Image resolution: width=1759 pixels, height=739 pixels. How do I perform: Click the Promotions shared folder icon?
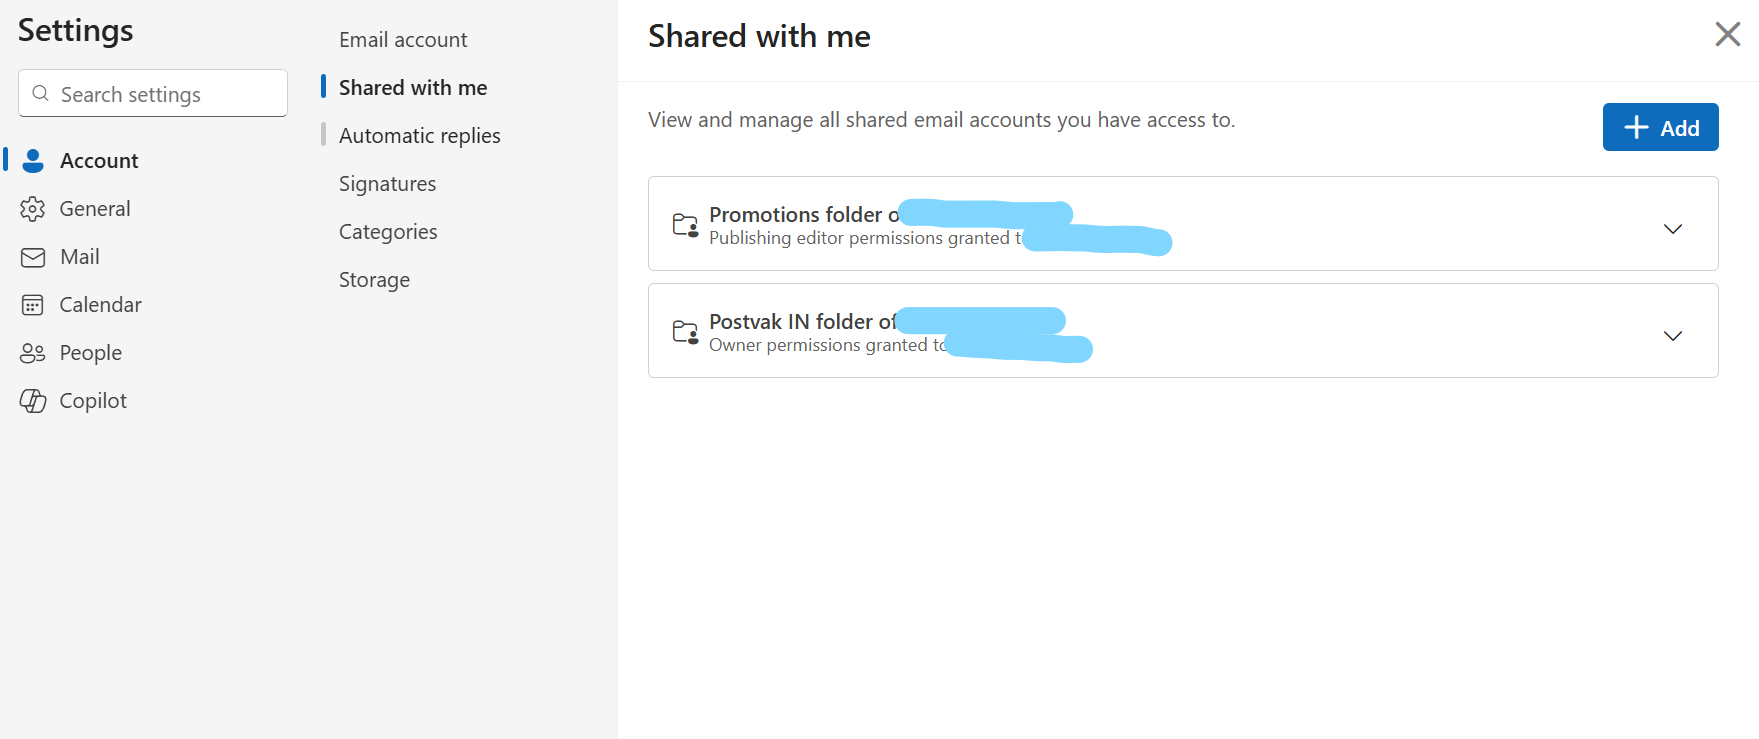[685, 225]
